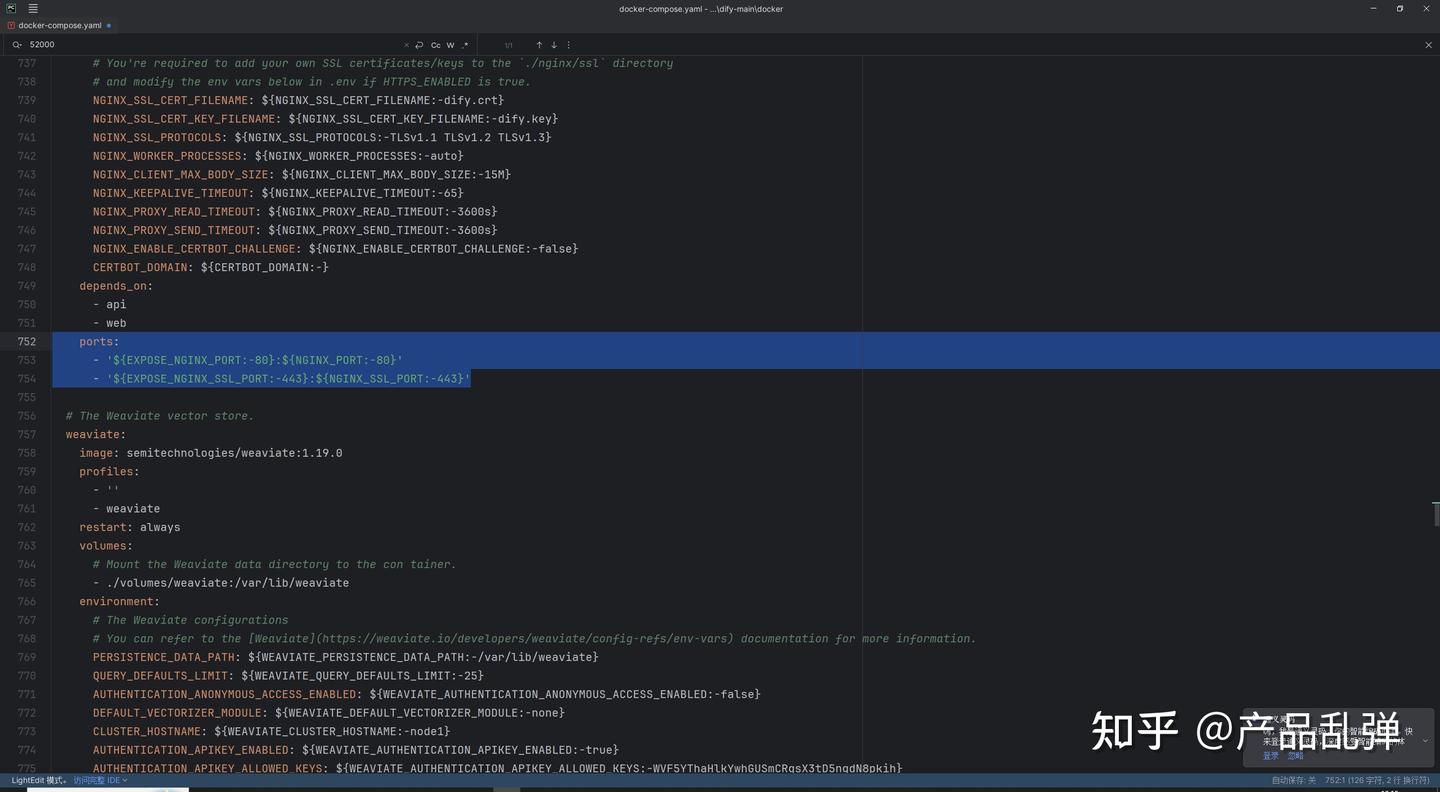This screenshot has width=1440, height=792.
Task: Open the find bar's more options menu
Action: pos(568,45)
